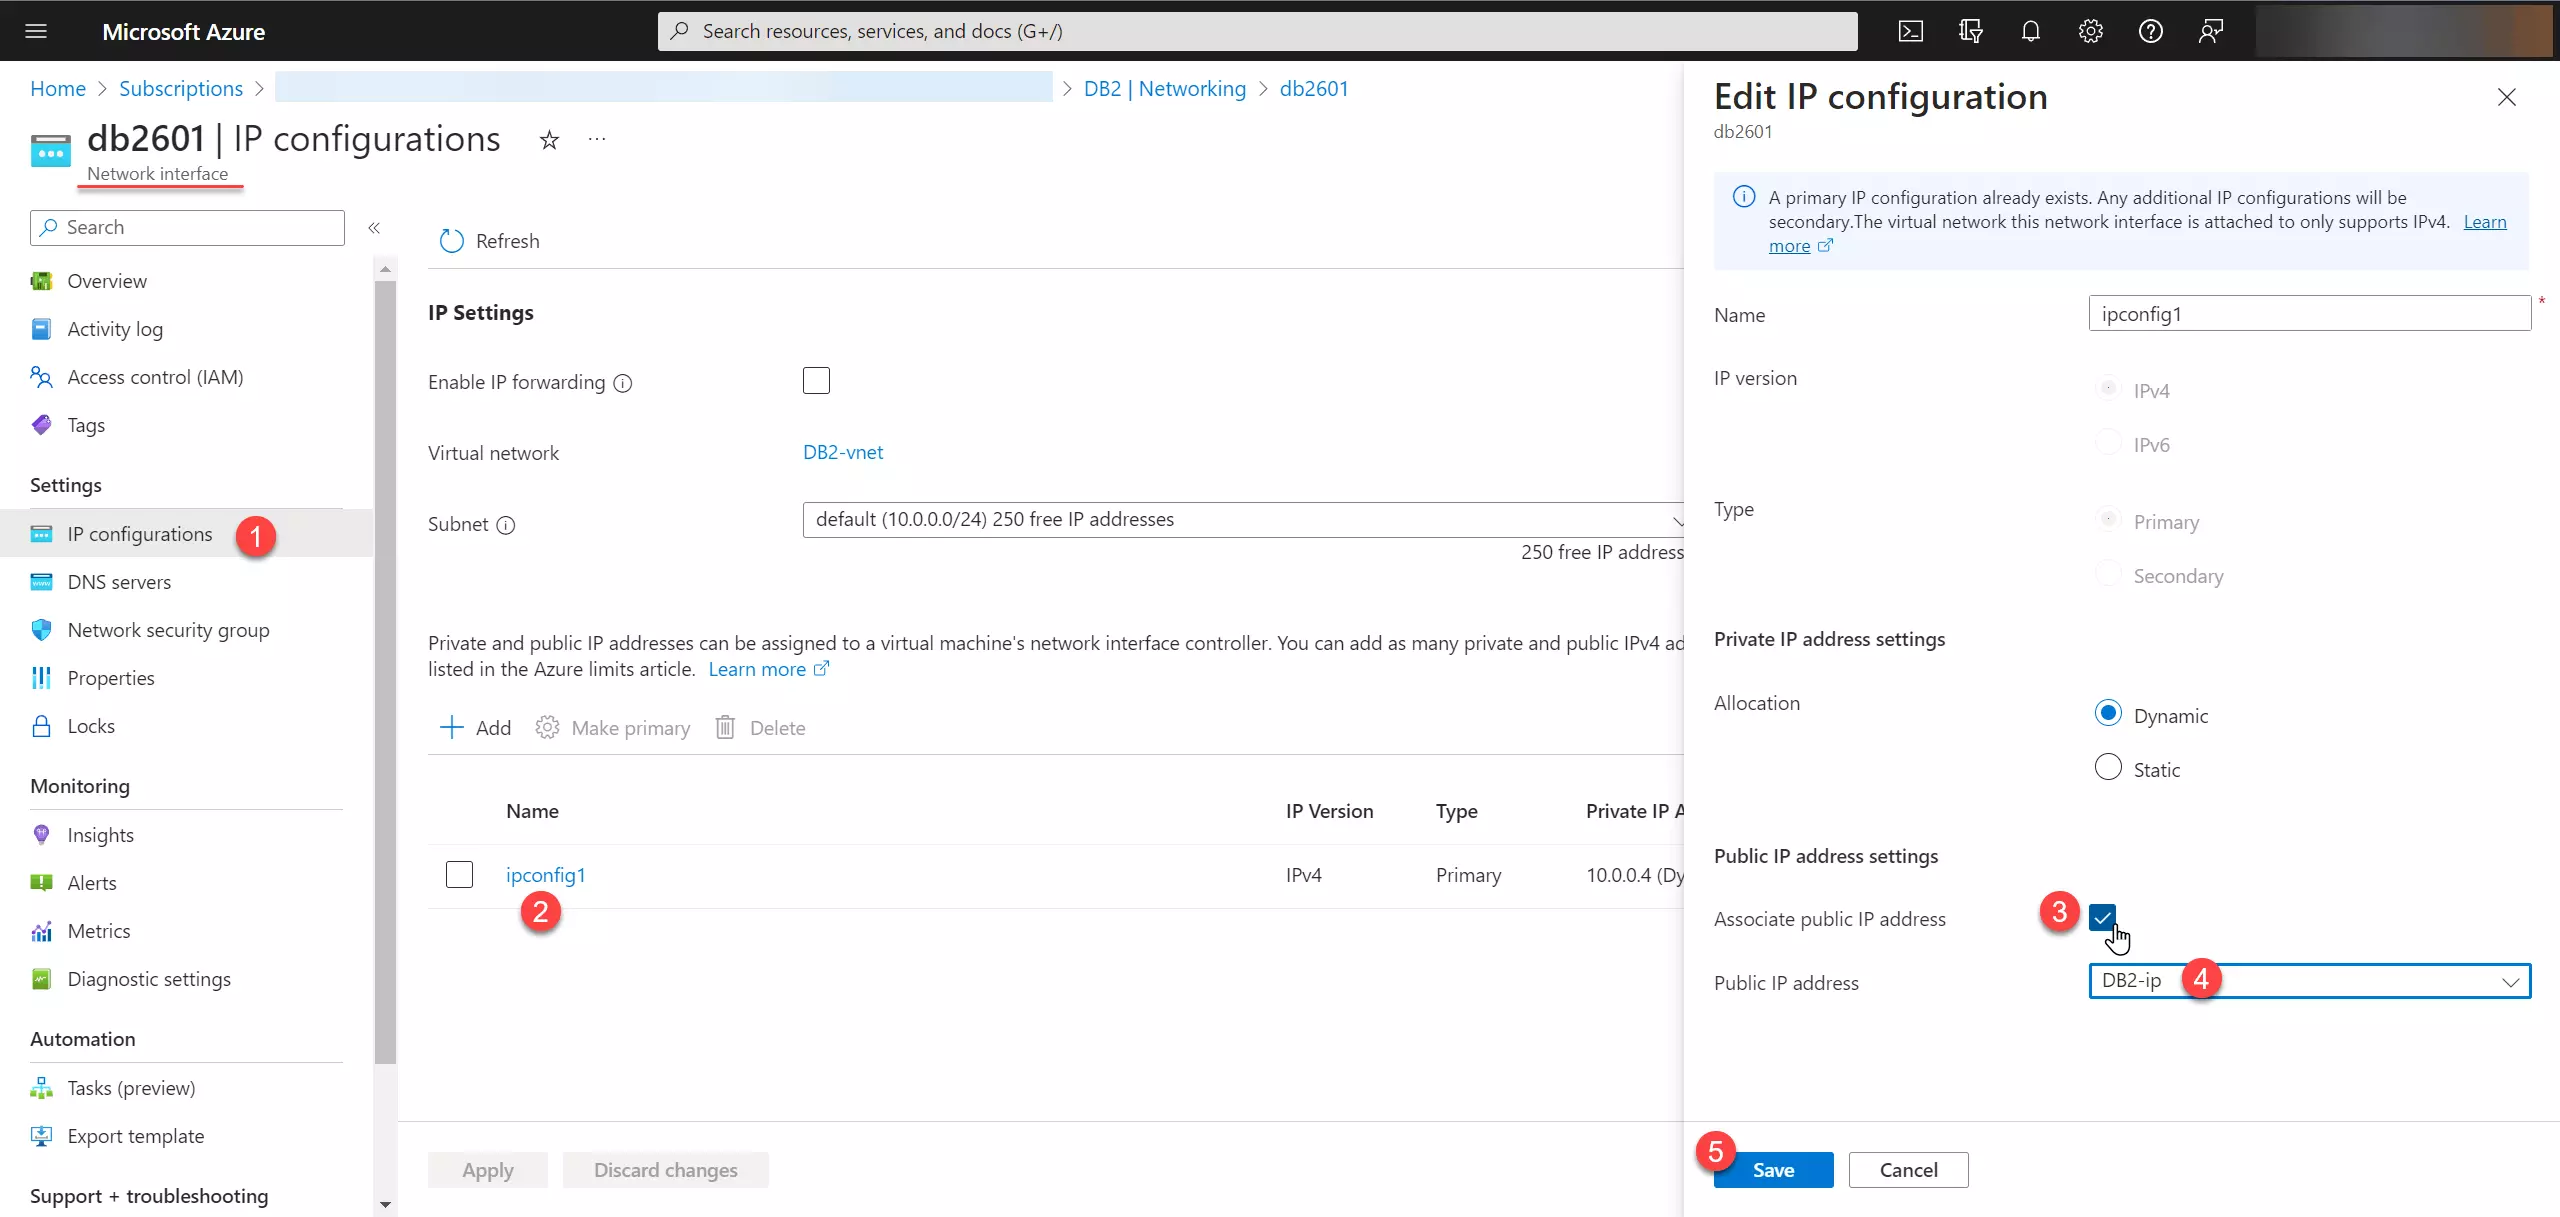This screenshot has width=2560, height=1217.
Task: Click the Save button
Action: point(1773,1170)
